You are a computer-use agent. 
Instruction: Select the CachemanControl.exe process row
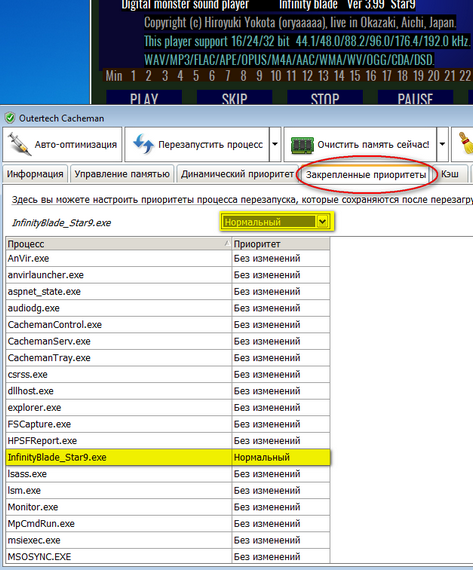168,325
